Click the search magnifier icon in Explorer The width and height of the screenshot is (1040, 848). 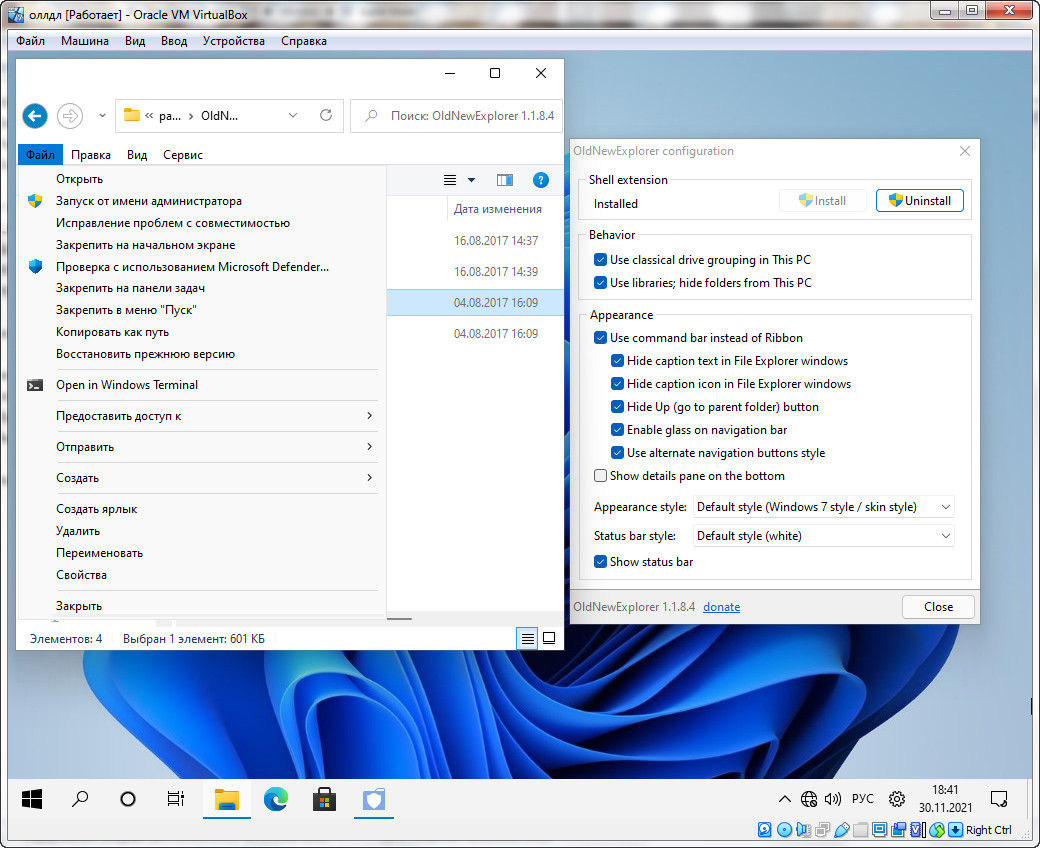371,115
